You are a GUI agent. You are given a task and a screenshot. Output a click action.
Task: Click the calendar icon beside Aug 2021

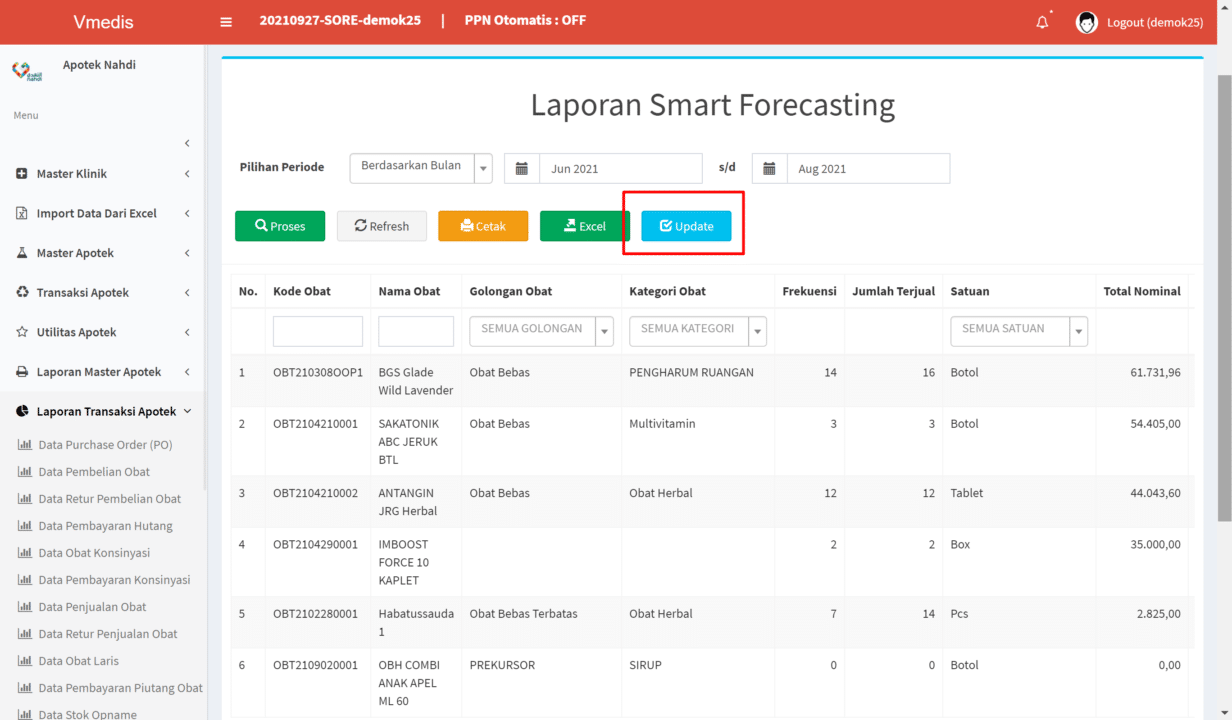coord(770,169)
